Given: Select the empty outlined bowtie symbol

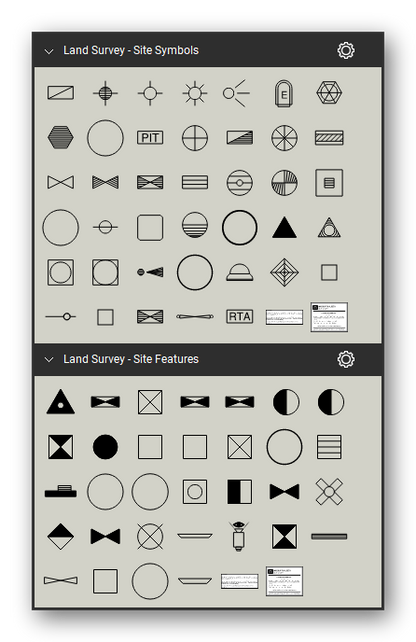Looking at the screenshot, I should (x=61, y=182).
